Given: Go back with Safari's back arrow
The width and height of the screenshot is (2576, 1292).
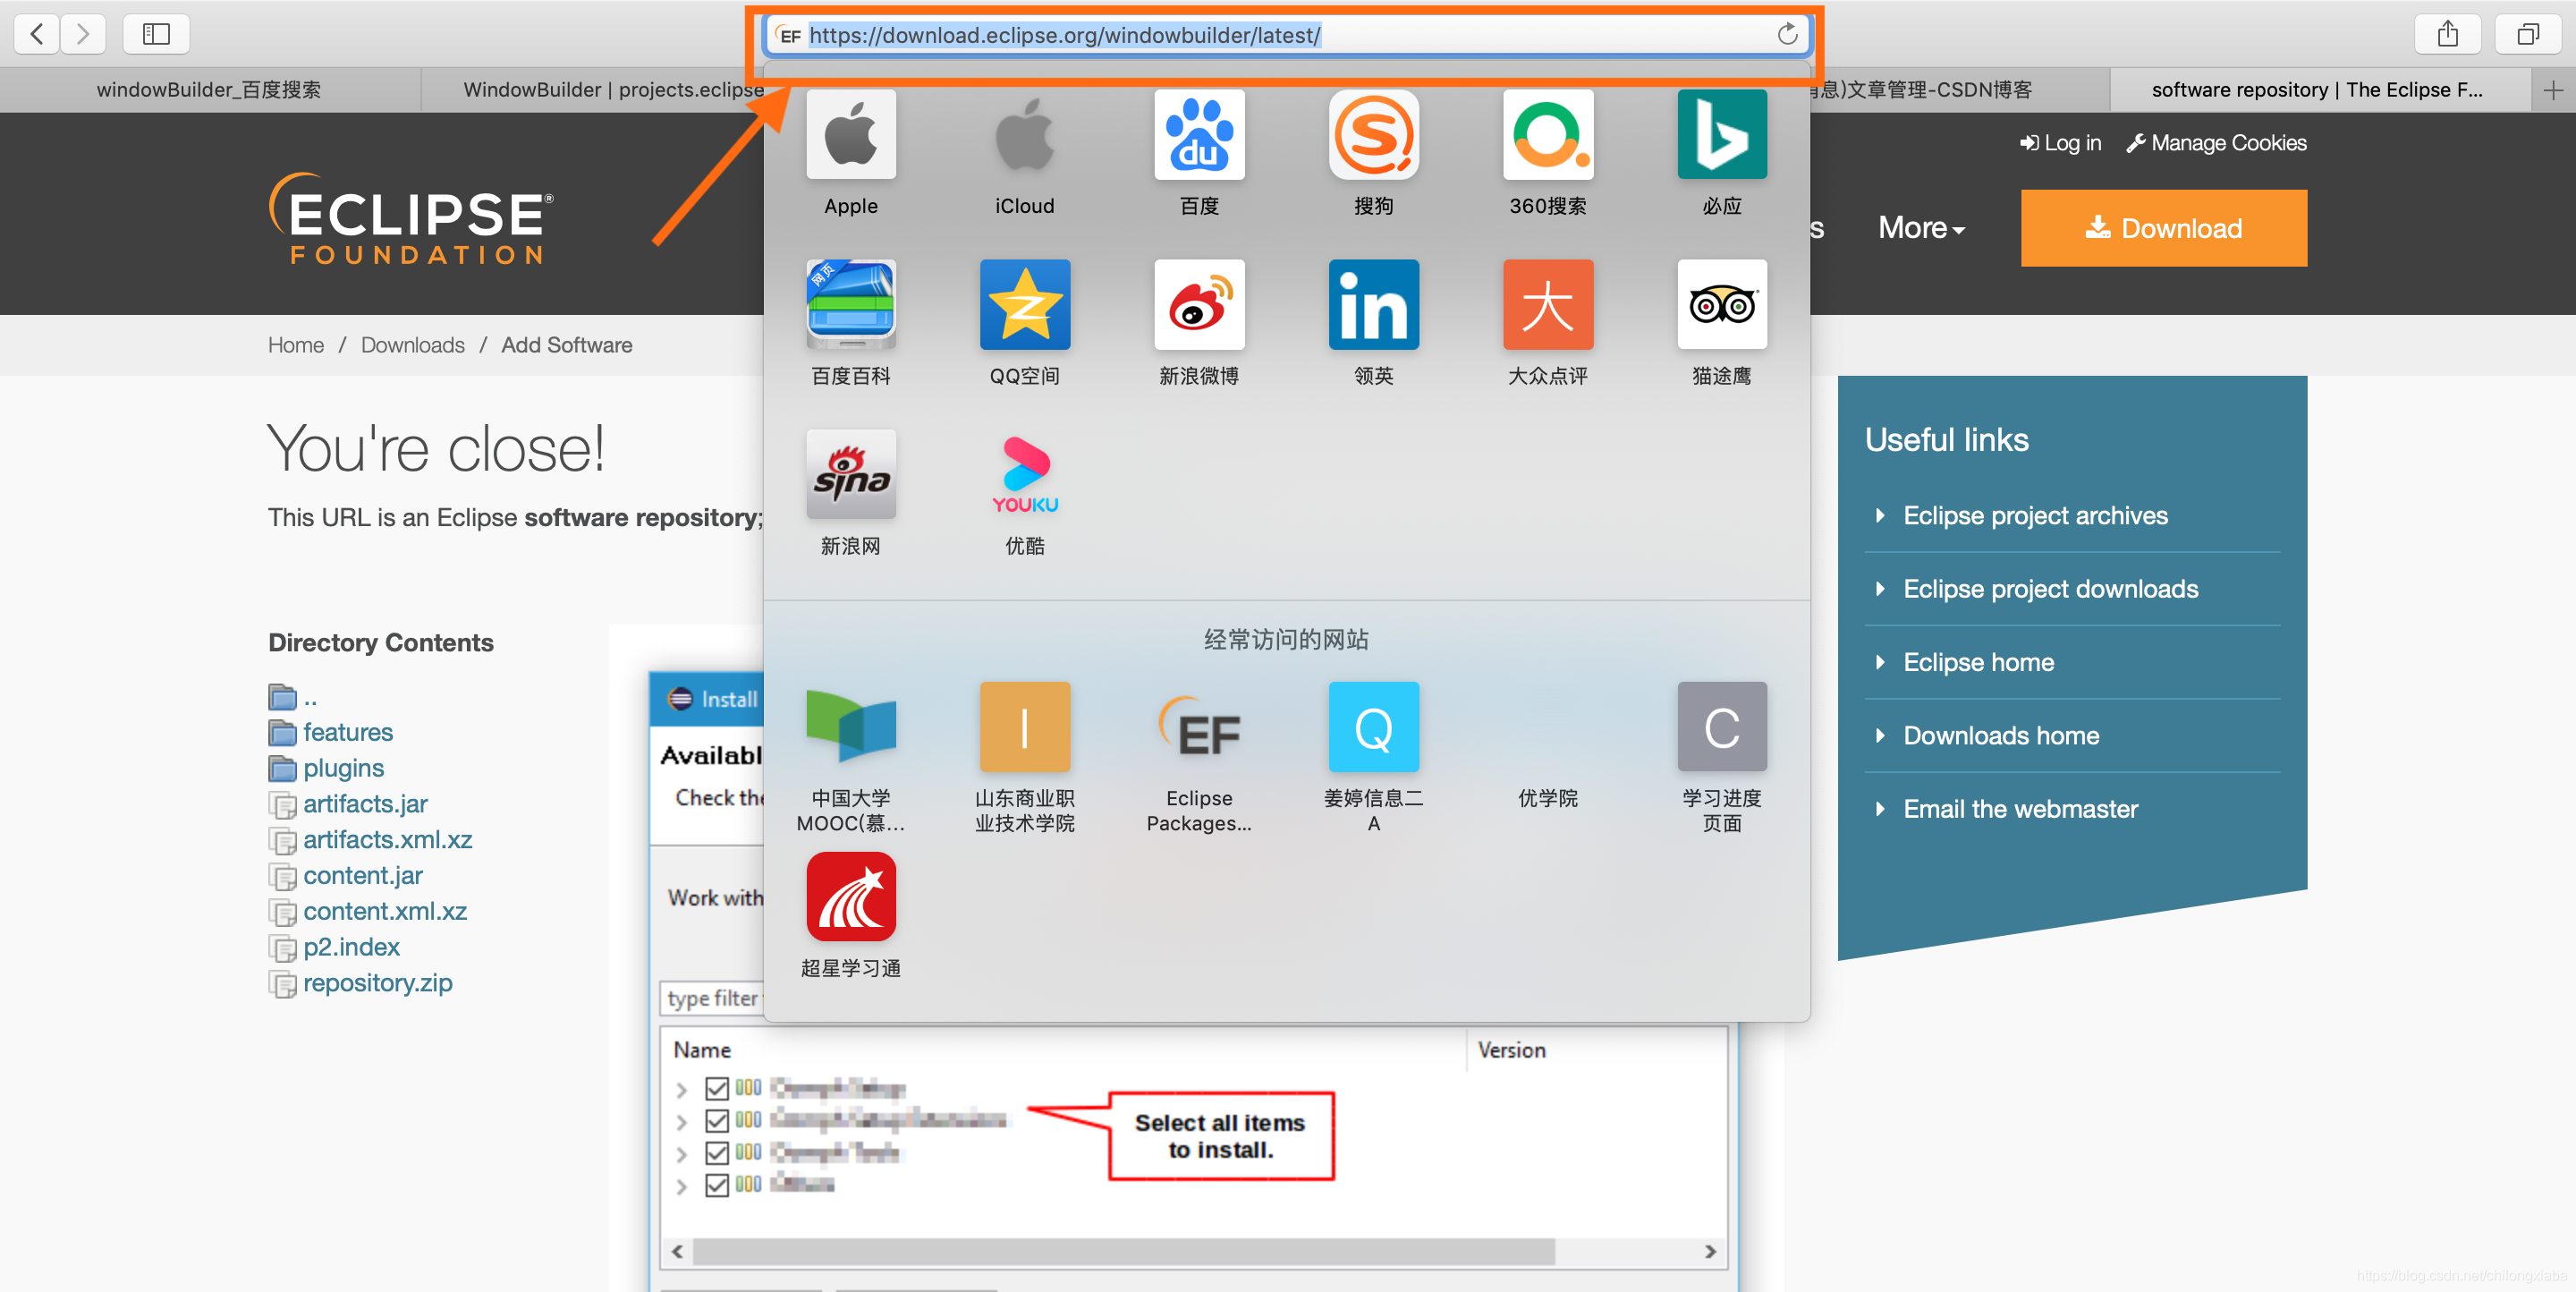Looking at the screenshot, I should [36, 34].
